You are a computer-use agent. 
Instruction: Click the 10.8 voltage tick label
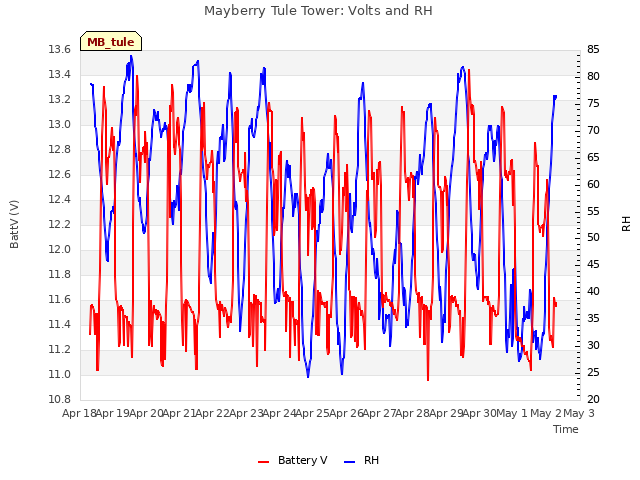point(60,400)
